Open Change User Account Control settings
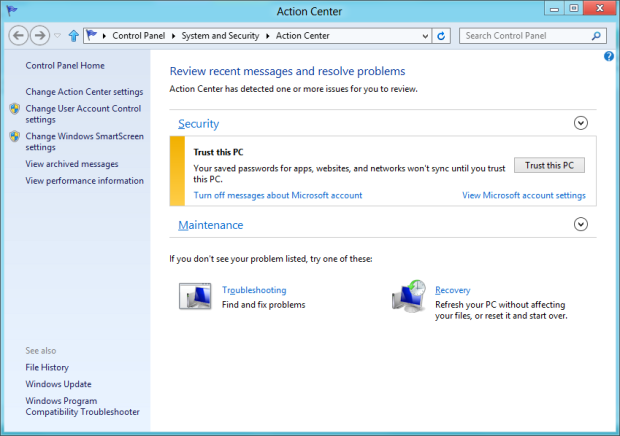The width and height of the screenshot is (620, 436). tap(83, 114)
